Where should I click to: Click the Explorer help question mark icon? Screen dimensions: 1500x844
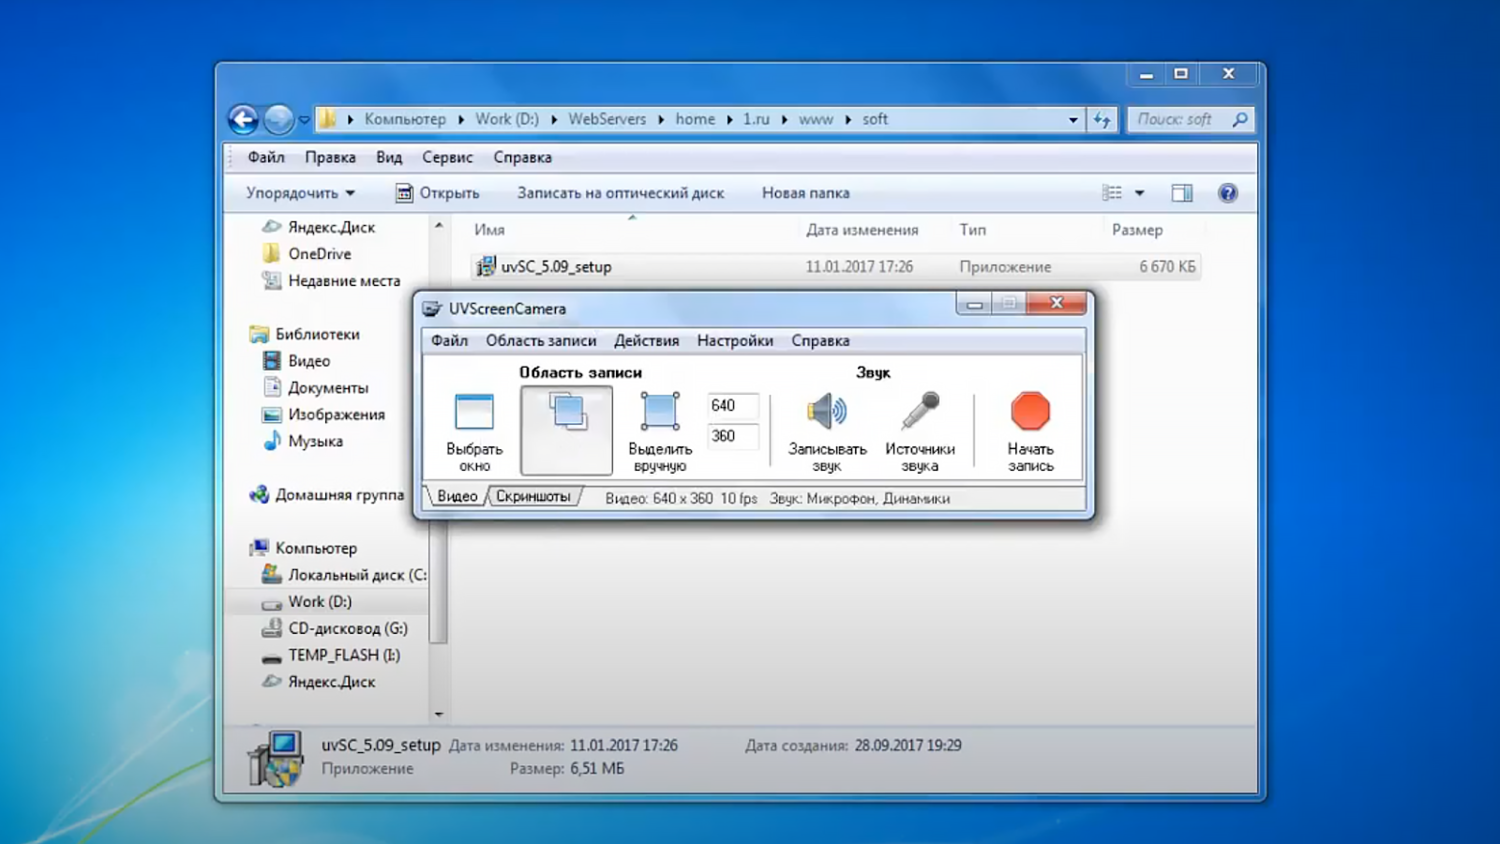pos(1227,193)
